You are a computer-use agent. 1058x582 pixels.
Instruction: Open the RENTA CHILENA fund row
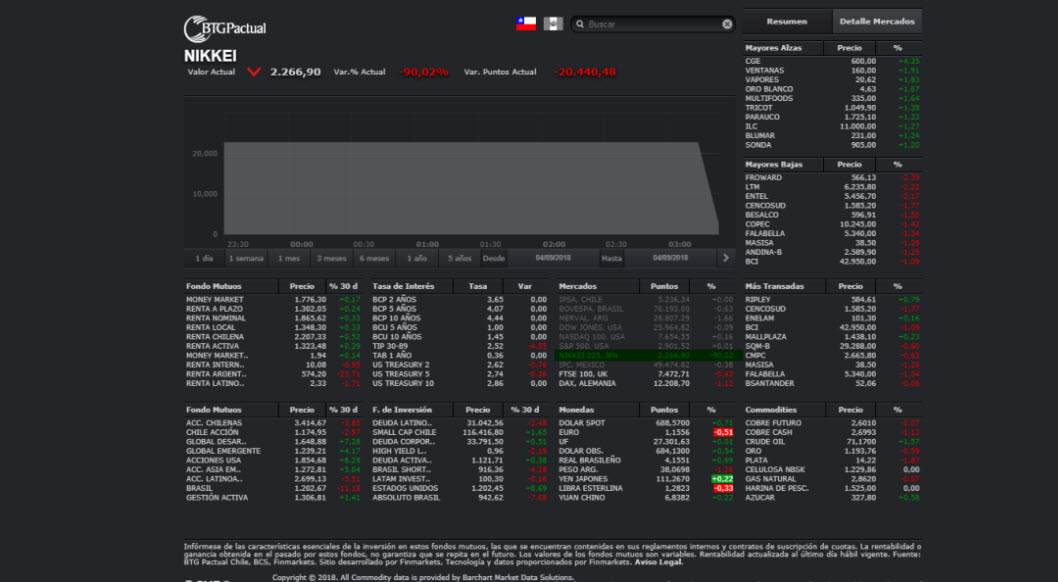pyautogui.click(x=273, y=337)
